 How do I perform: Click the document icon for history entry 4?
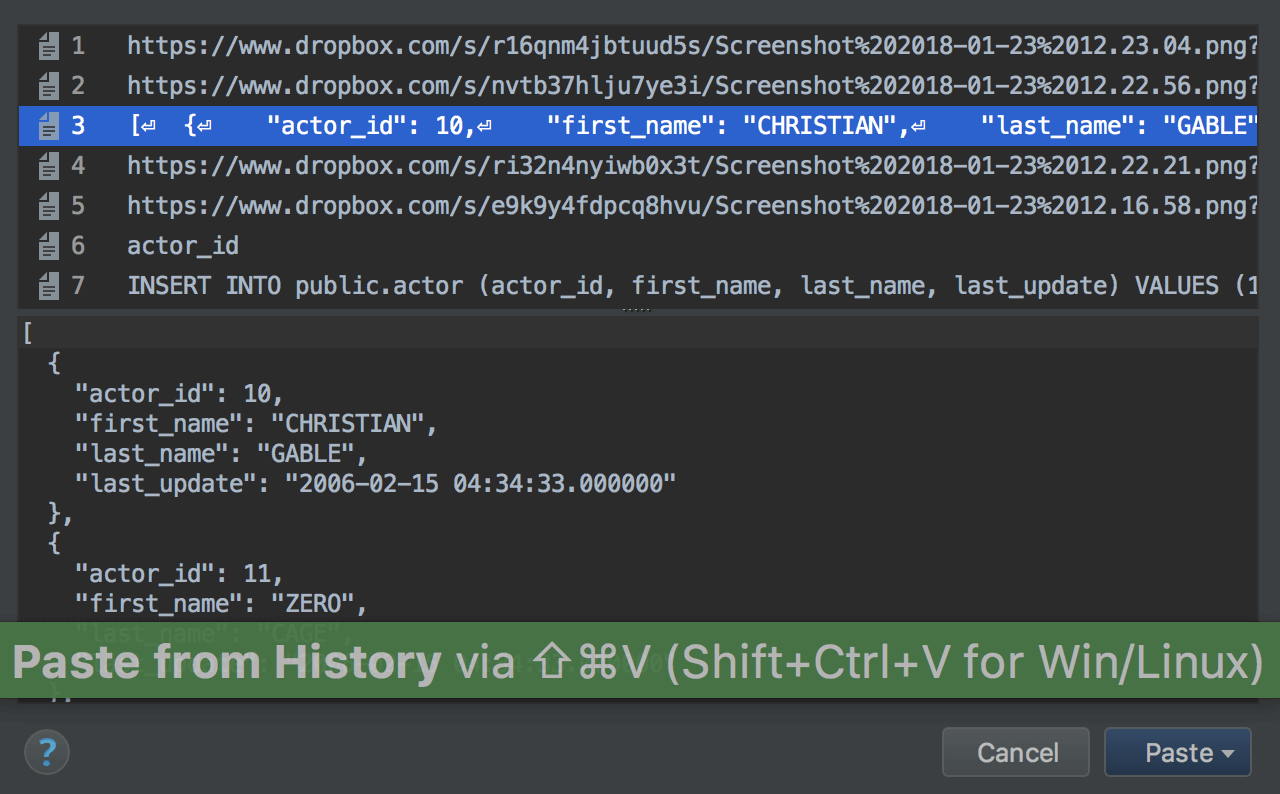coord(48,166)
